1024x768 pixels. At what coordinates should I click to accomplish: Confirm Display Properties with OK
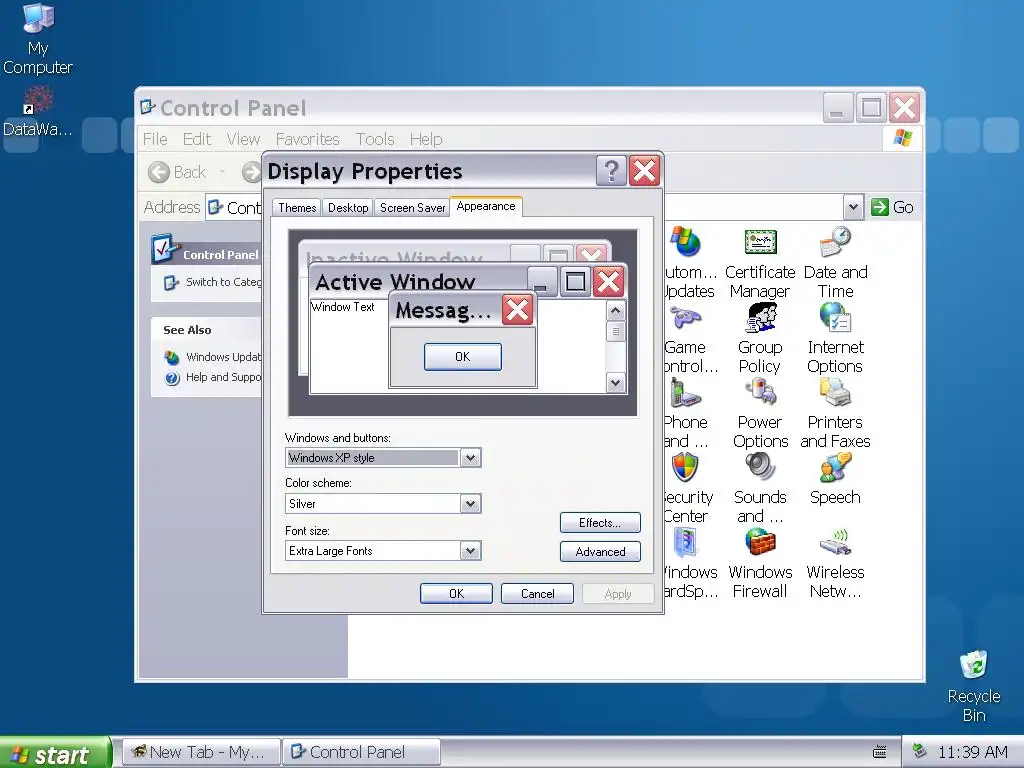[456, 594]
